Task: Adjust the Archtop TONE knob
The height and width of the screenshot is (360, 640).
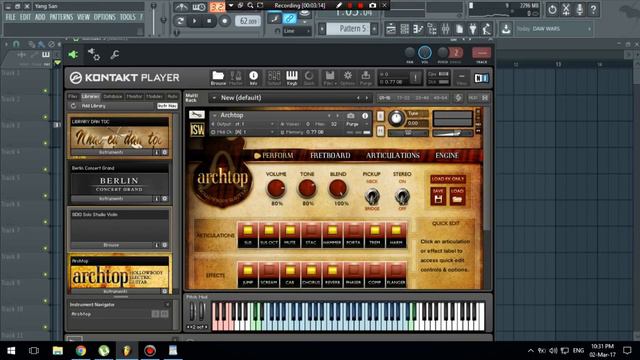Action: coord(307,189)
